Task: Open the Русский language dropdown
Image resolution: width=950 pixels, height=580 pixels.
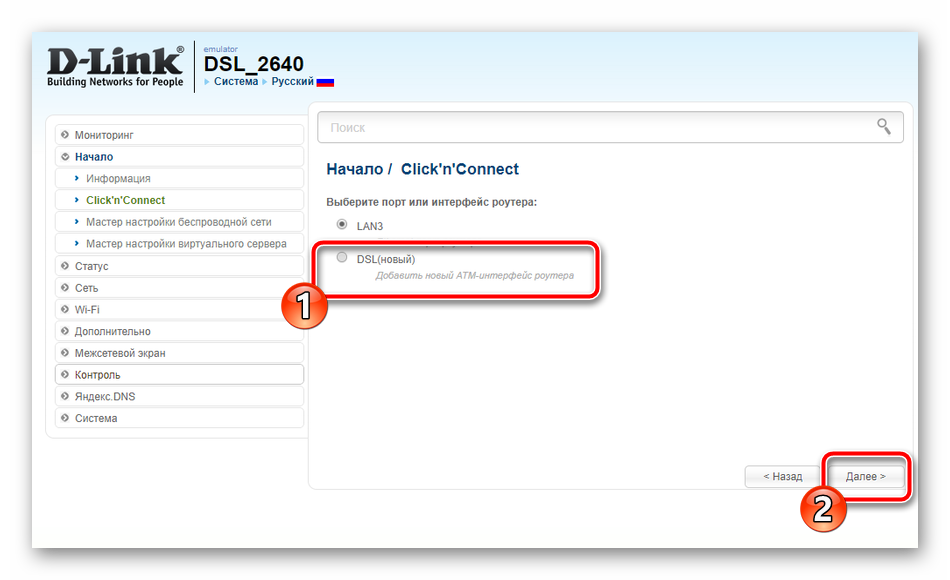Action: 292,81
